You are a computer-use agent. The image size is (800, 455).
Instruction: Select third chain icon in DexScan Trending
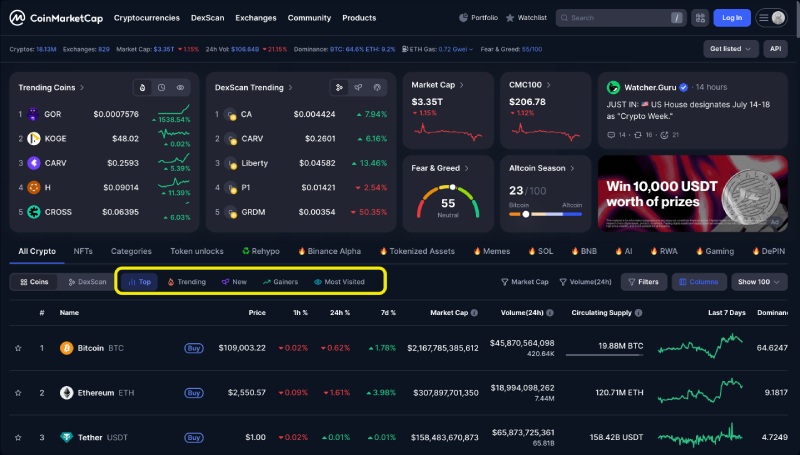[x=377, y=88]
